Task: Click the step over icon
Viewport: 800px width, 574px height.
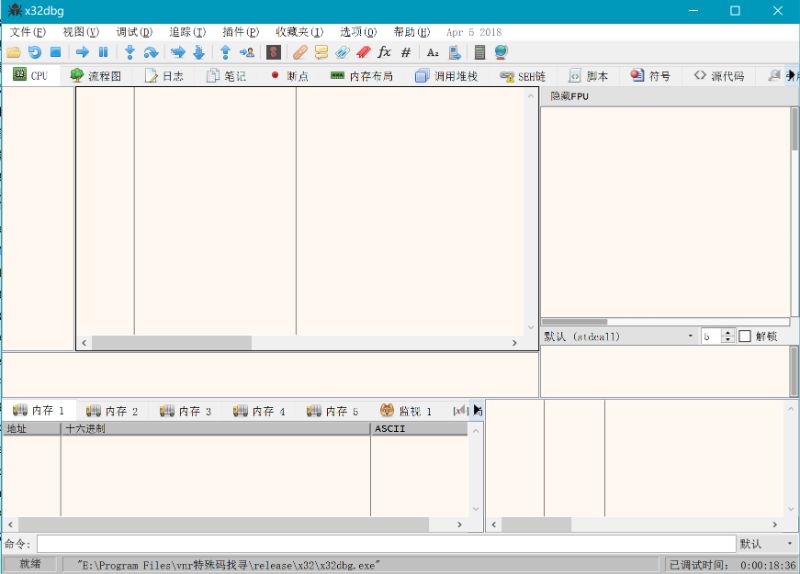Action: click(x=151, y=52)
